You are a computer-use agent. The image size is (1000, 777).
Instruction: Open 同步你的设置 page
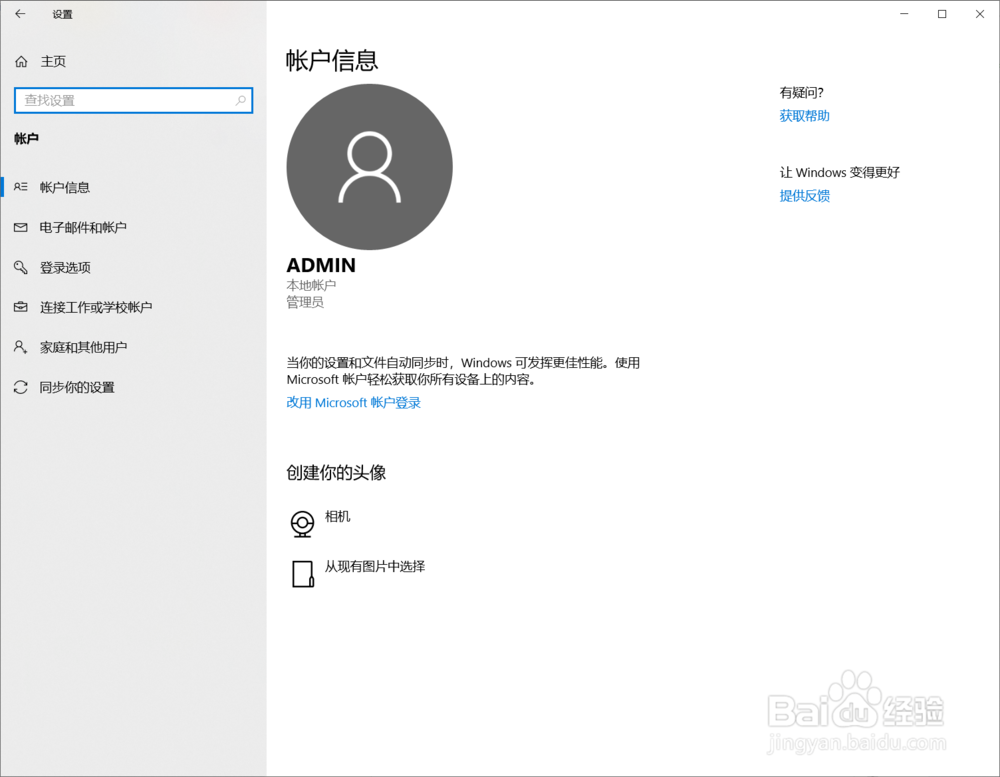coord(77,387)
